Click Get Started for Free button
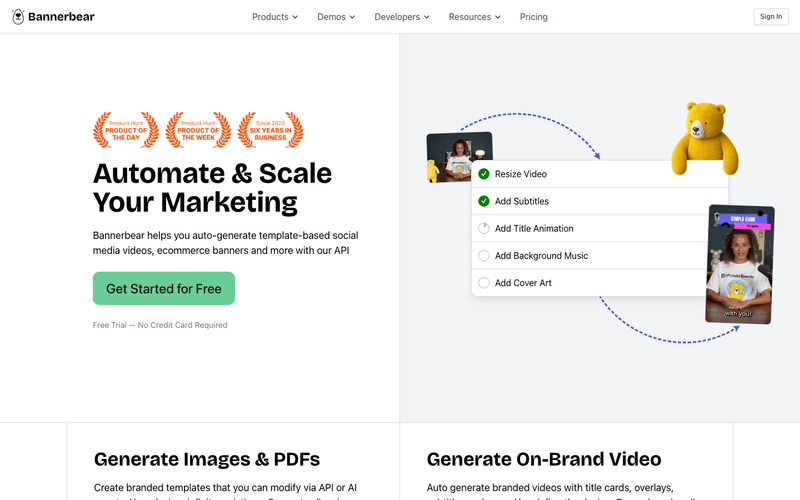The height and width of the screenshot is (500, 800). click(x=164, y=288)
